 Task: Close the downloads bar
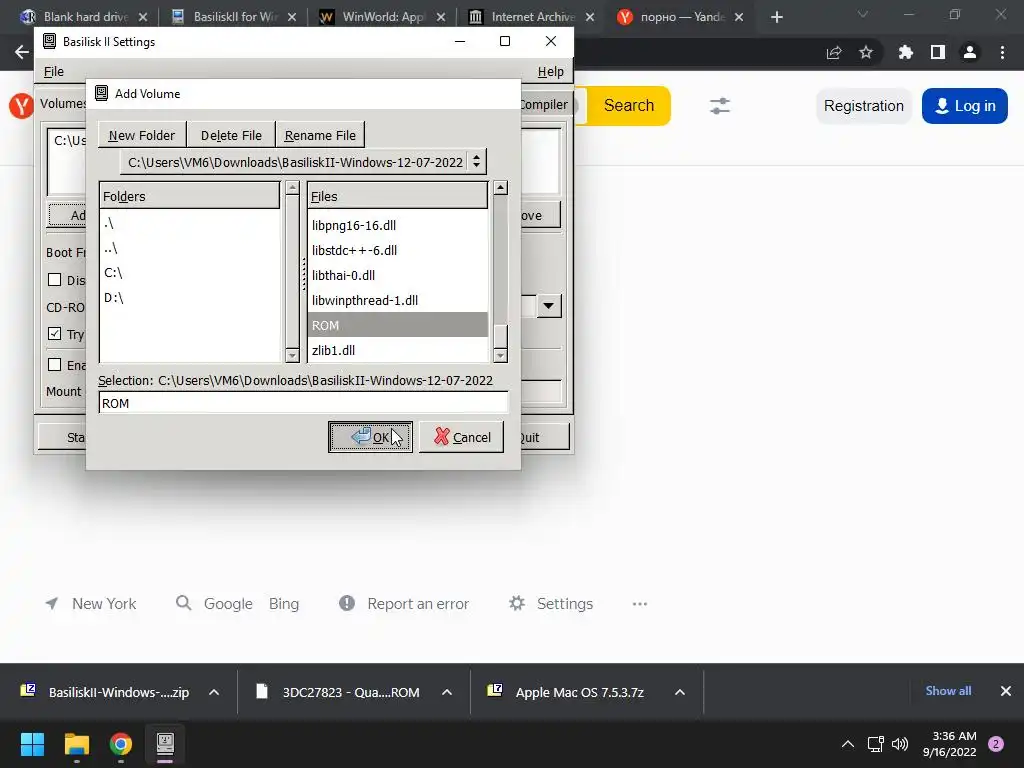coord(1006,691)
